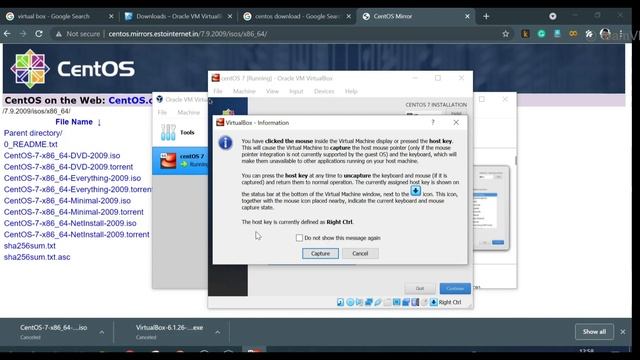Viewport: 640px width, 360px height.
Task: Click CentOS-7-x86_64-DVD-2009.torrent link
Action: pyautogui.click(x=68, y=167)
